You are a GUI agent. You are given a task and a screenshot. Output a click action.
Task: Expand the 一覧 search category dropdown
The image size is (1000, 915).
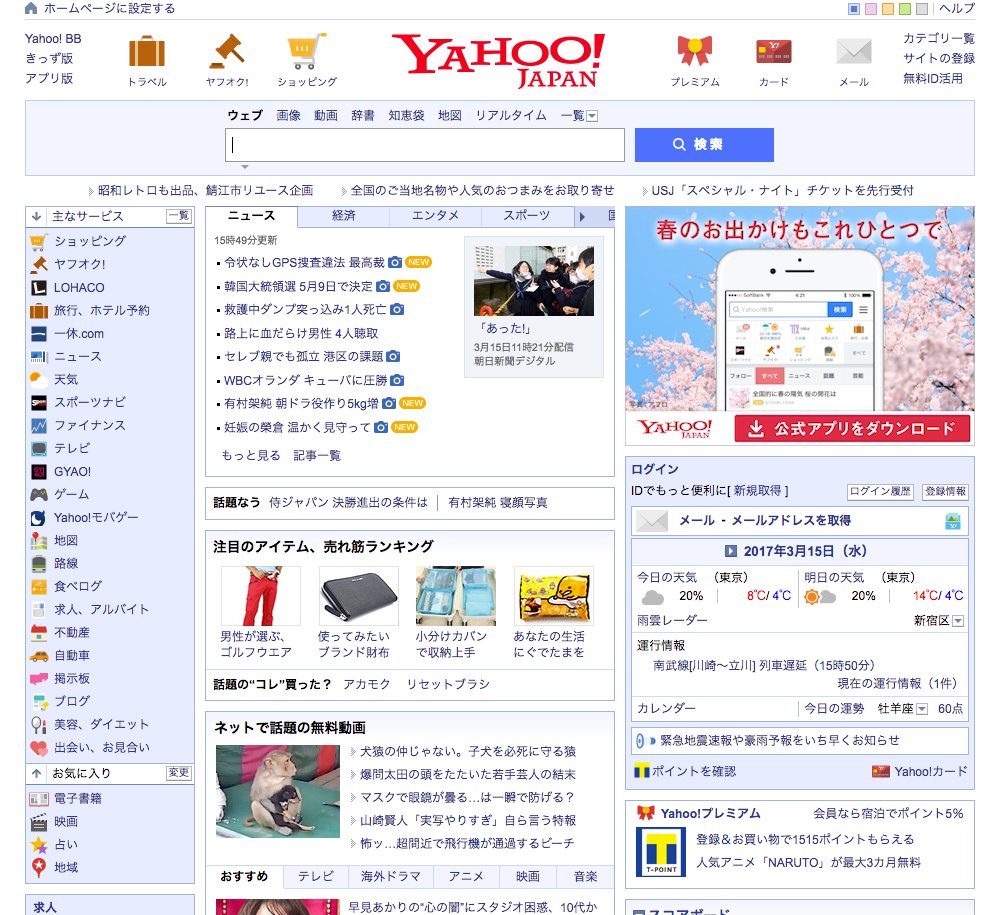tap(592, 116)
